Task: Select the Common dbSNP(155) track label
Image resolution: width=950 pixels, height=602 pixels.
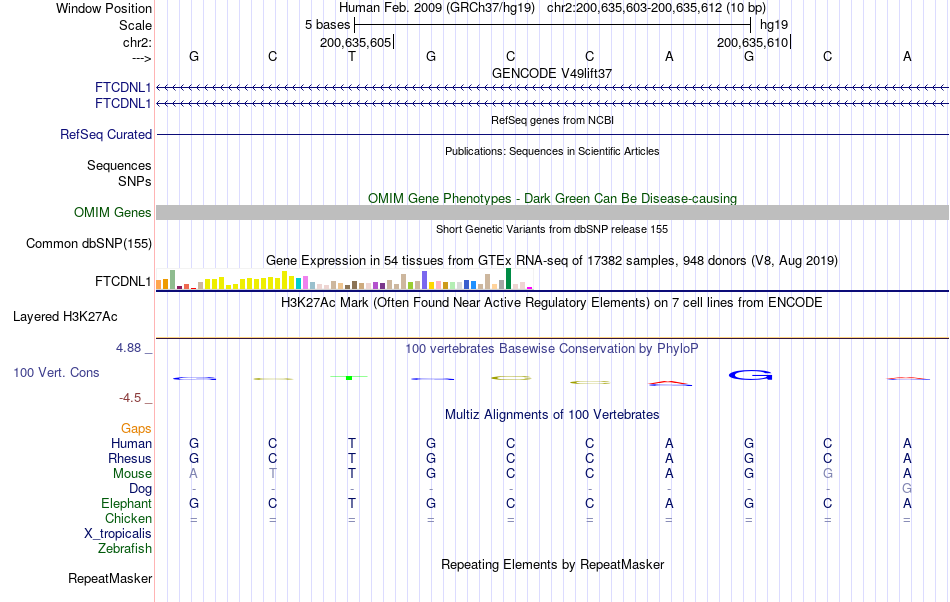Action: tap(88, 243)
